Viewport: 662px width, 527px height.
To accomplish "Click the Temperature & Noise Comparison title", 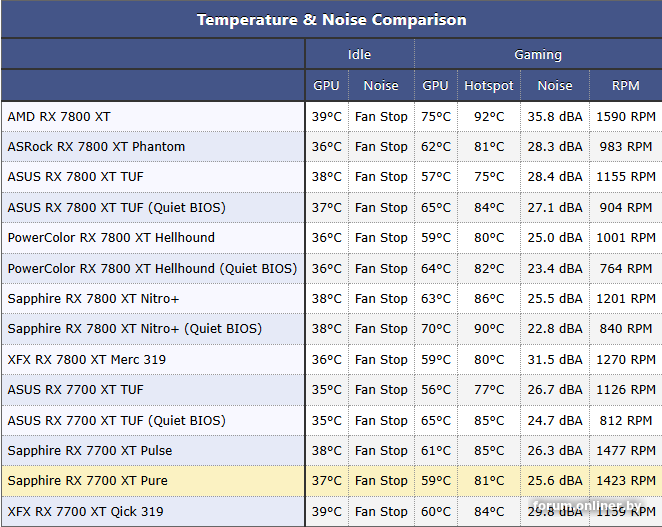I will point(331,20).
